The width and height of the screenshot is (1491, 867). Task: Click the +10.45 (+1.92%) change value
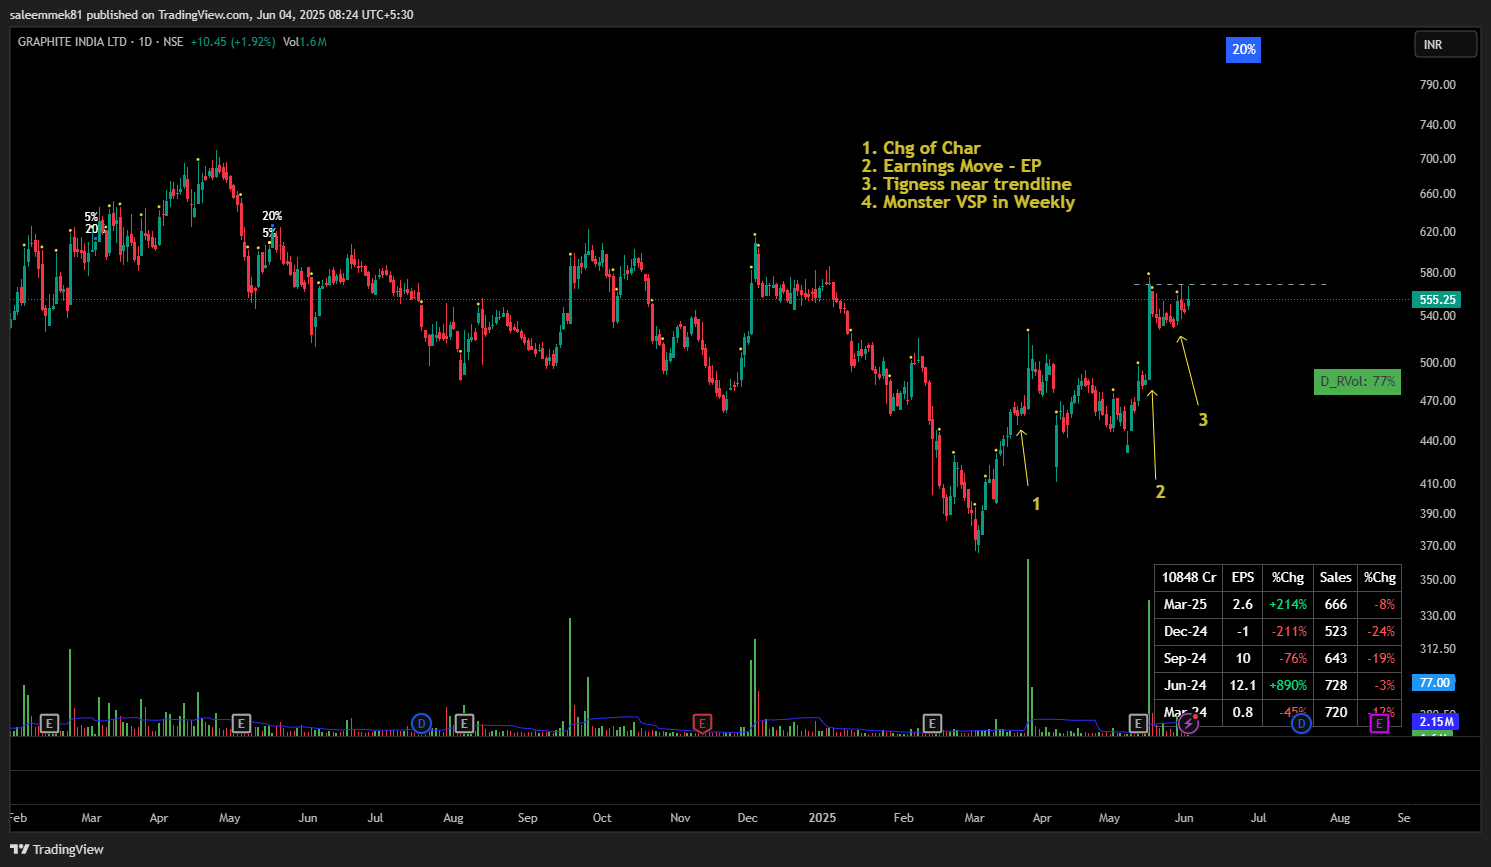coord(233,42)
